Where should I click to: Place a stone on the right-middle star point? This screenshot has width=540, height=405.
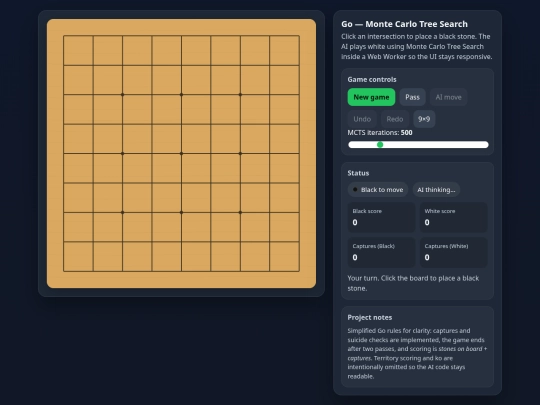point(240,153)
